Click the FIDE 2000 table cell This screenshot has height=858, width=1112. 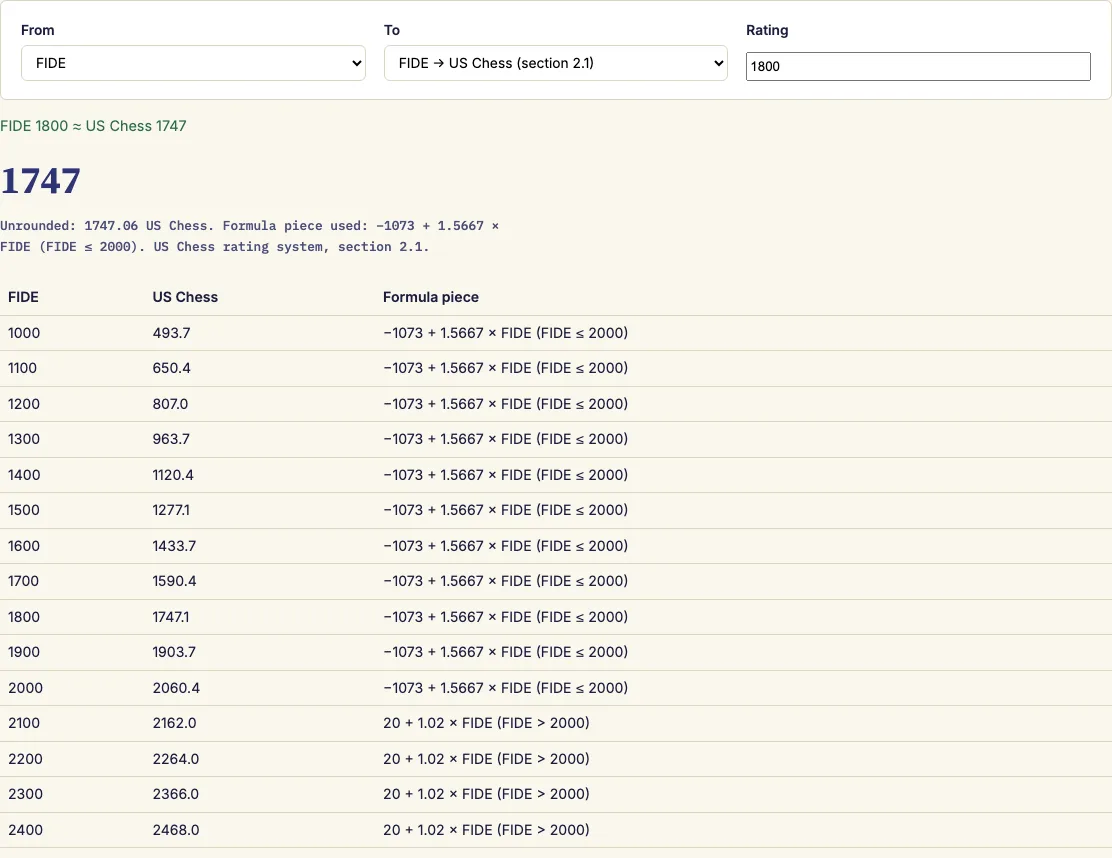coord(26,687)
